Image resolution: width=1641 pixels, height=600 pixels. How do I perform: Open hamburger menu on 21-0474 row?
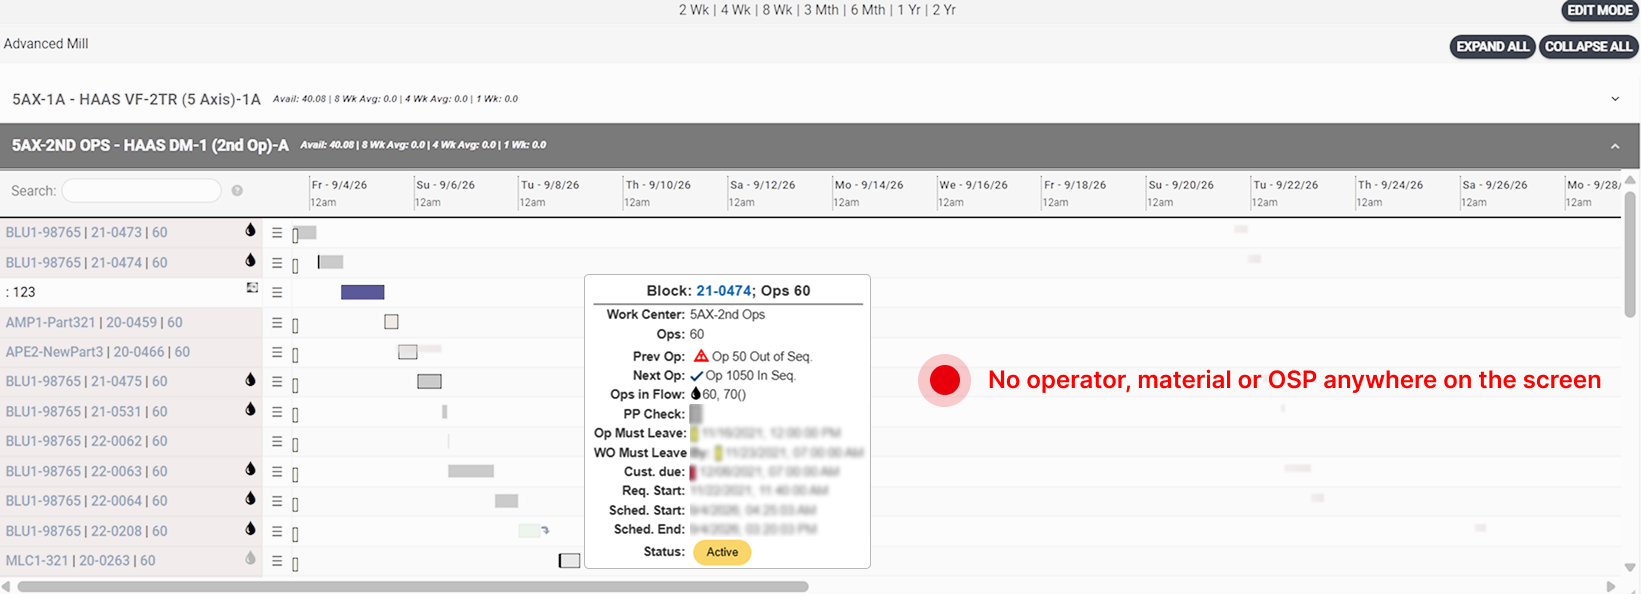277,263
